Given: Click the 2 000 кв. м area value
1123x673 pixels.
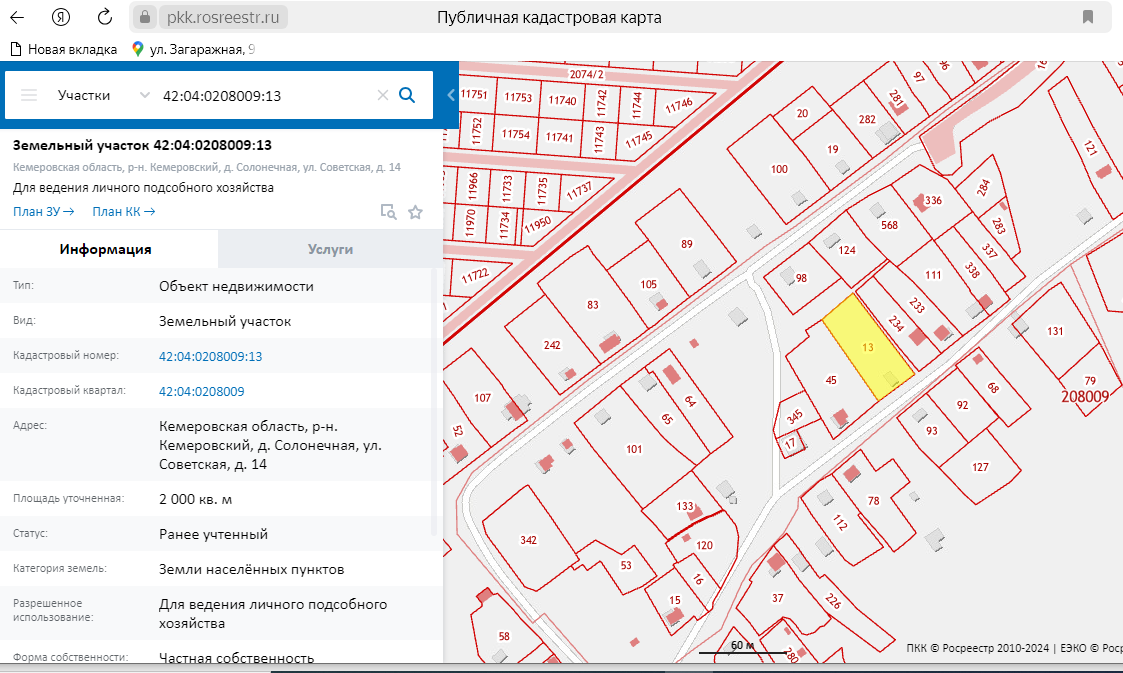Looking at the screenshot, I should pos(196,499).
